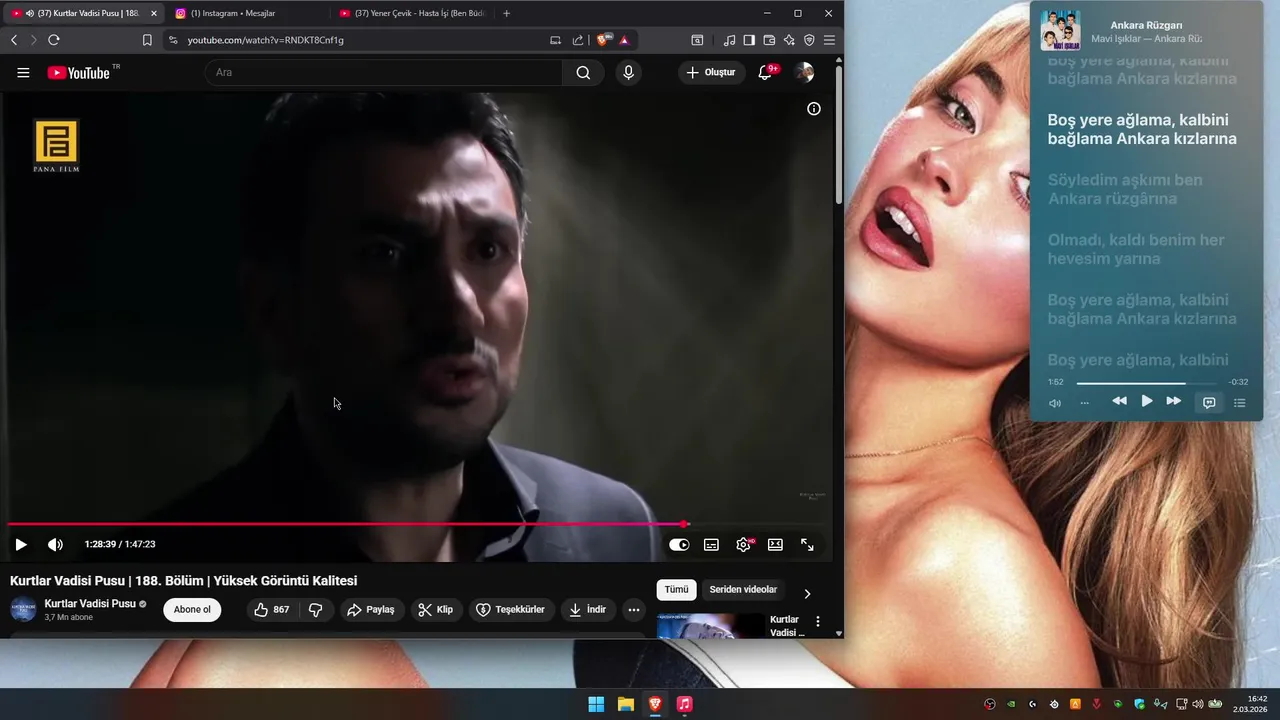
Task: Click the Oluştur create button
Action: 711,72
